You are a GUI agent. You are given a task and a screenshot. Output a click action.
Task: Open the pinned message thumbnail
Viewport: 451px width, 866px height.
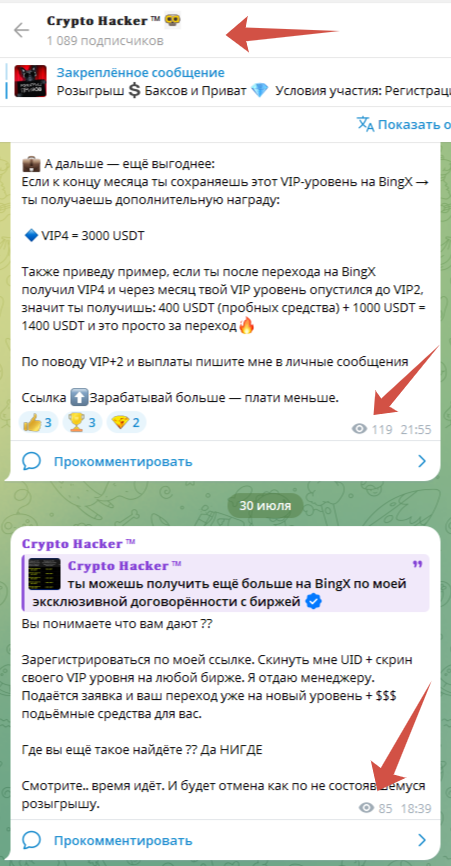coord(30,81)
